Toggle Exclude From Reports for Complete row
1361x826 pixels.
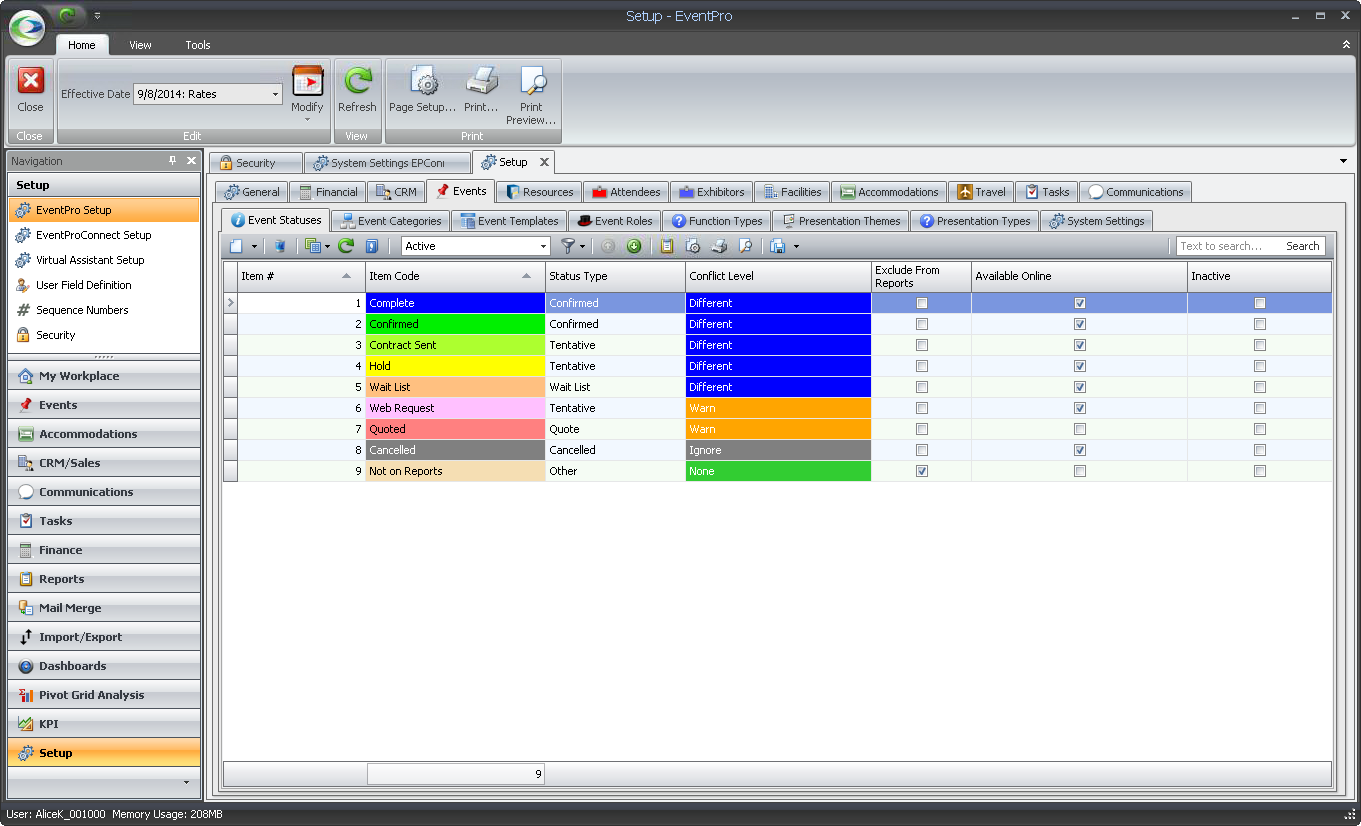922,303
